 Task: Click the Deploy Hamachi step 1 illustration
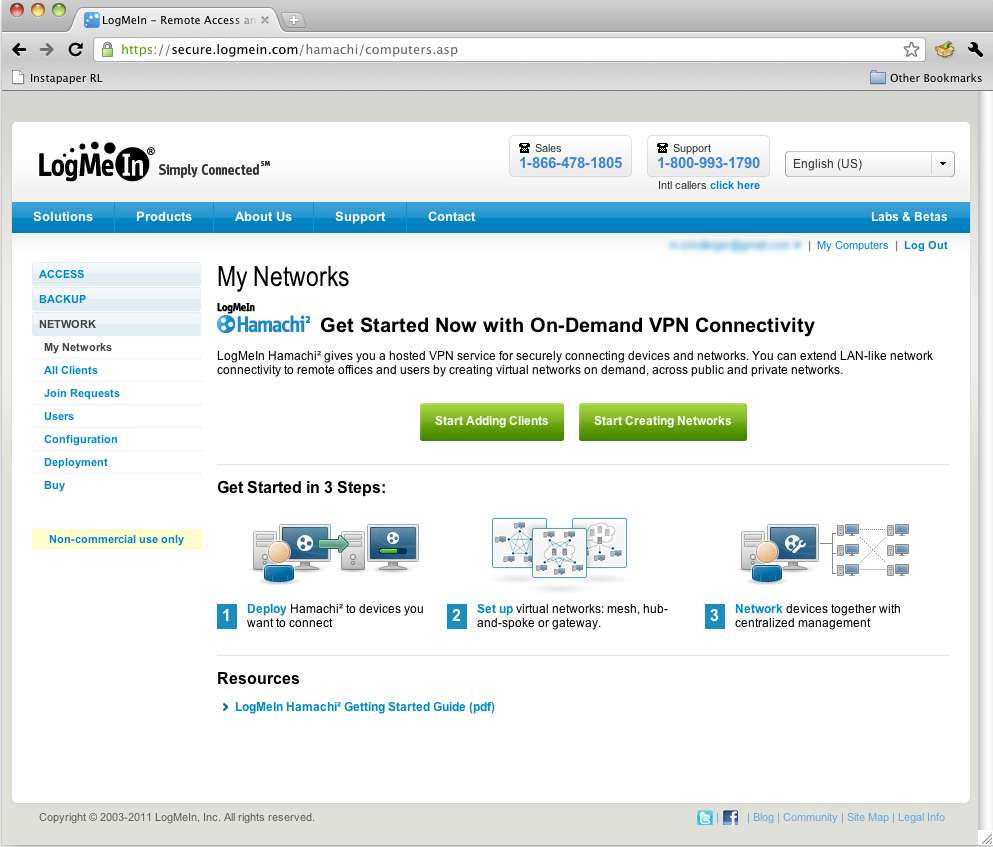(x=335, y=552)
